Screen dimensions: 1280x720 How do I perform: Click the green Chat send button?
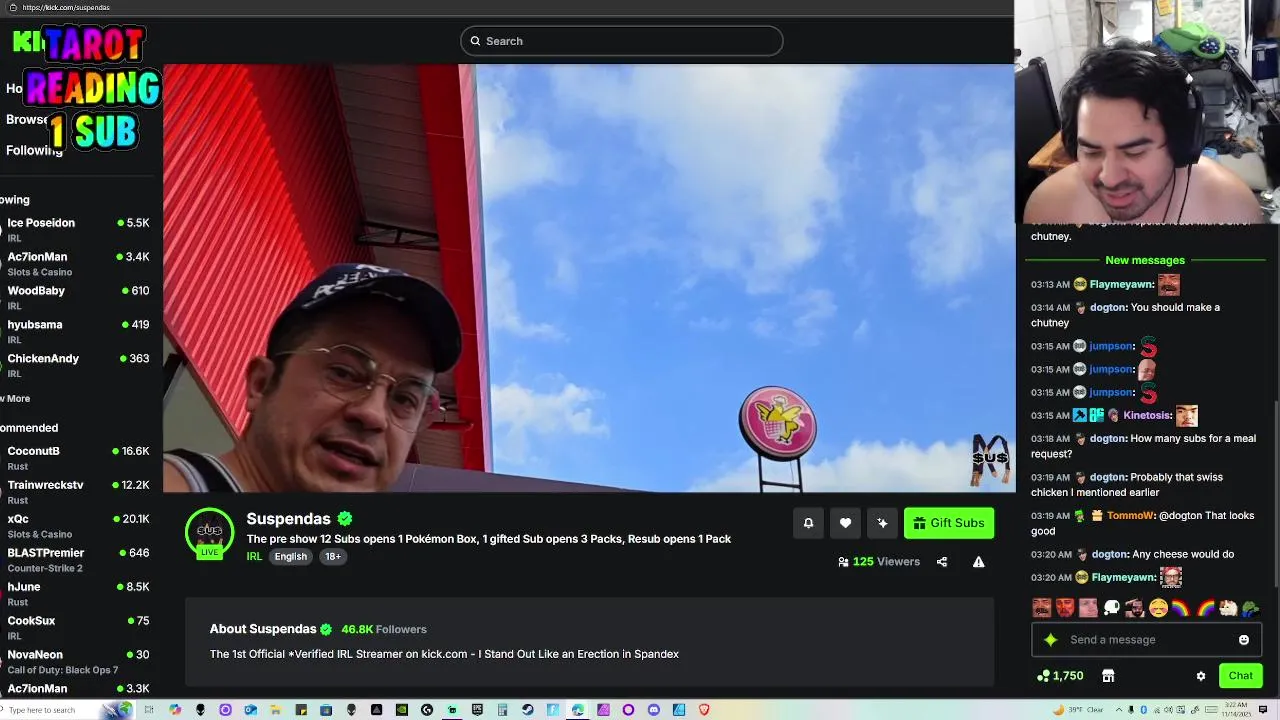(1240, 676)
